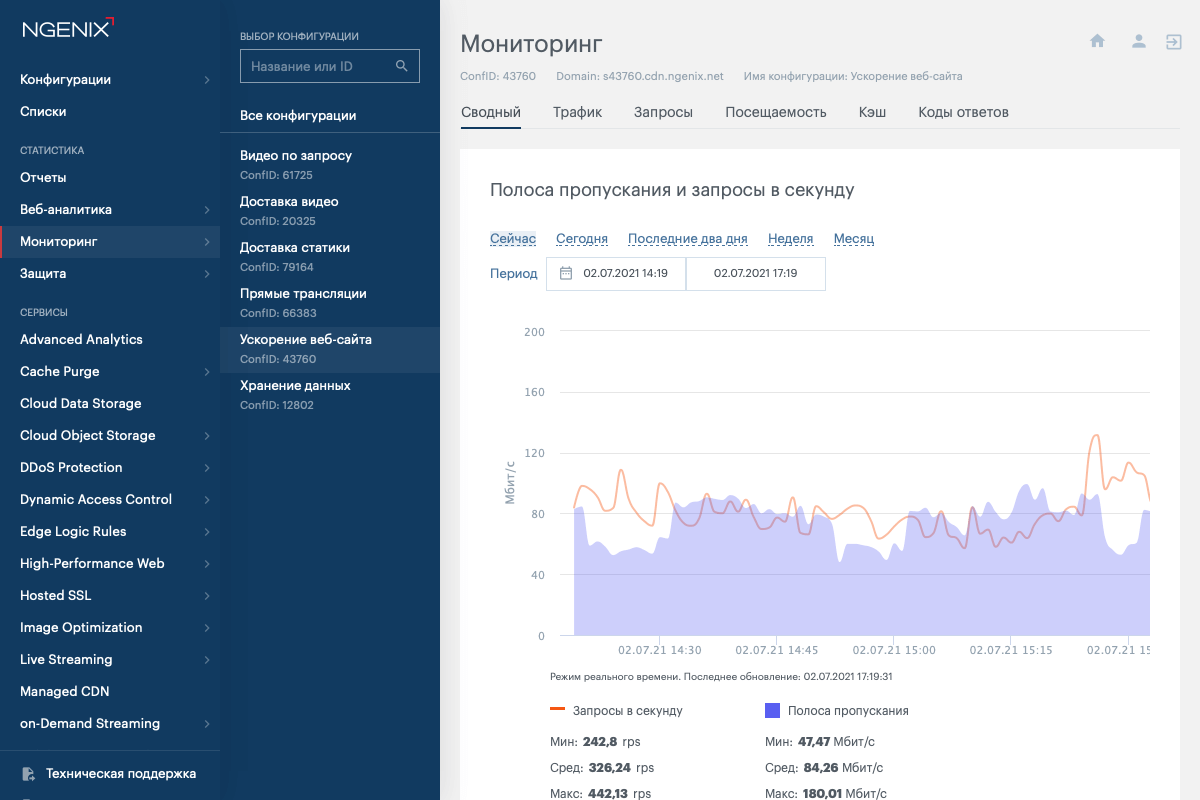Expand the Конфигурации menu chevron
The image size is (1200, 800).
coord(207,80)
